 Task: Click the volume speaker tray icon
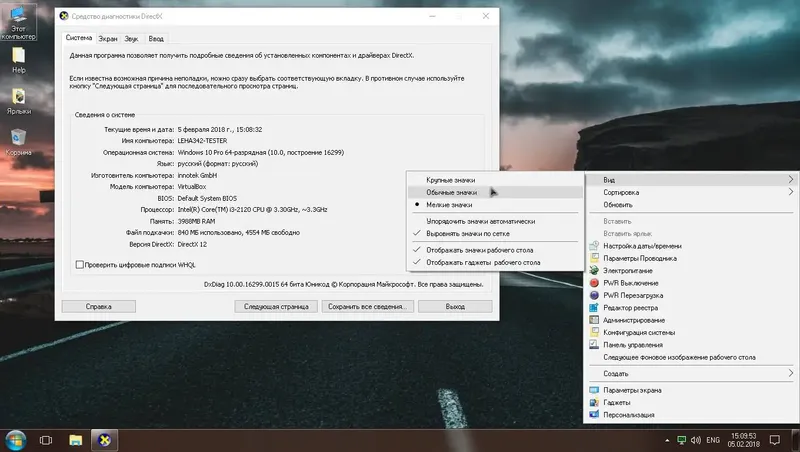coord(696,440)
